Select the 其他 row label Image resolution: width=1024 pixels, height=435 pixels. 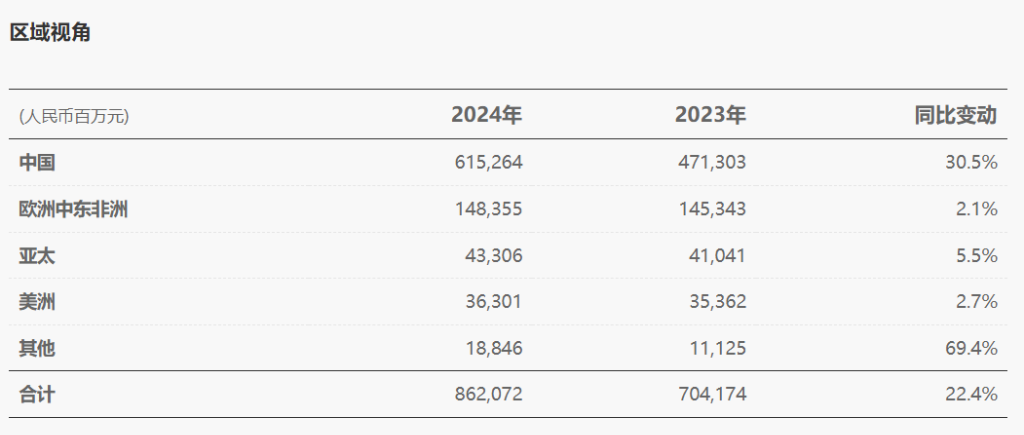pyautogui.click(x=37, y=348)
